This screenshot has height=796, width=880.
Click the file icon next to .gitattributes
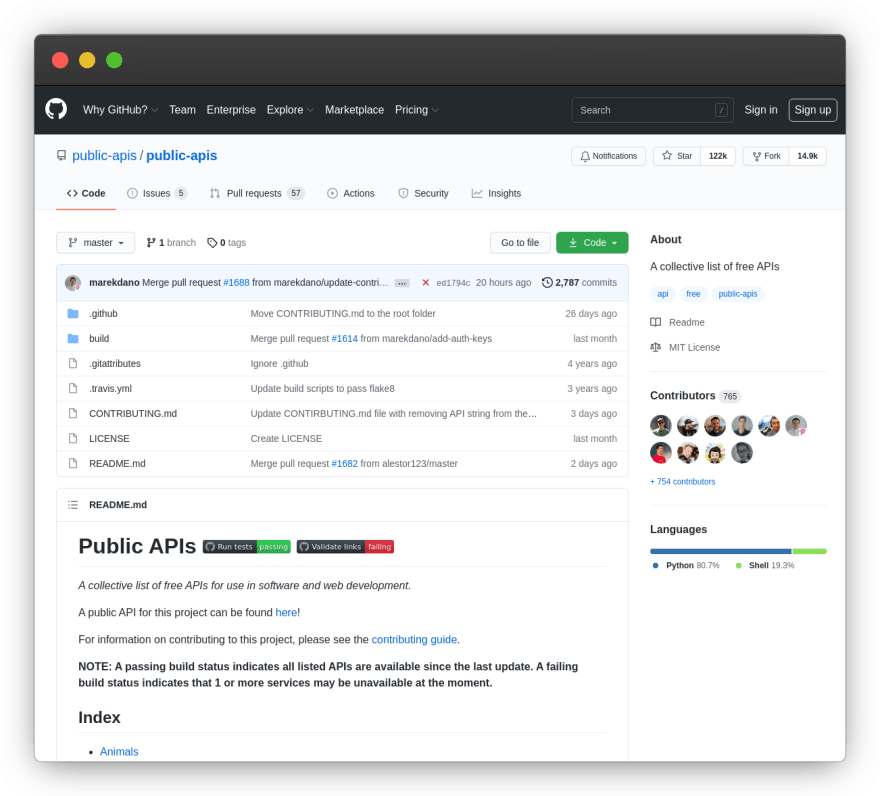coord(73,363)
